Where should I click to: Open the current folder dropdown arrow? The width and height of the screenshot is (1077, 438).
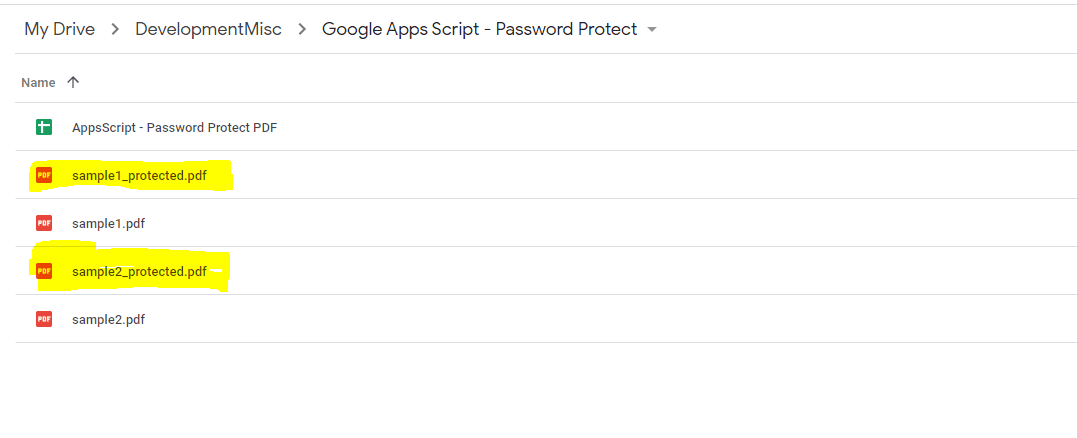[x=652, y=30]
